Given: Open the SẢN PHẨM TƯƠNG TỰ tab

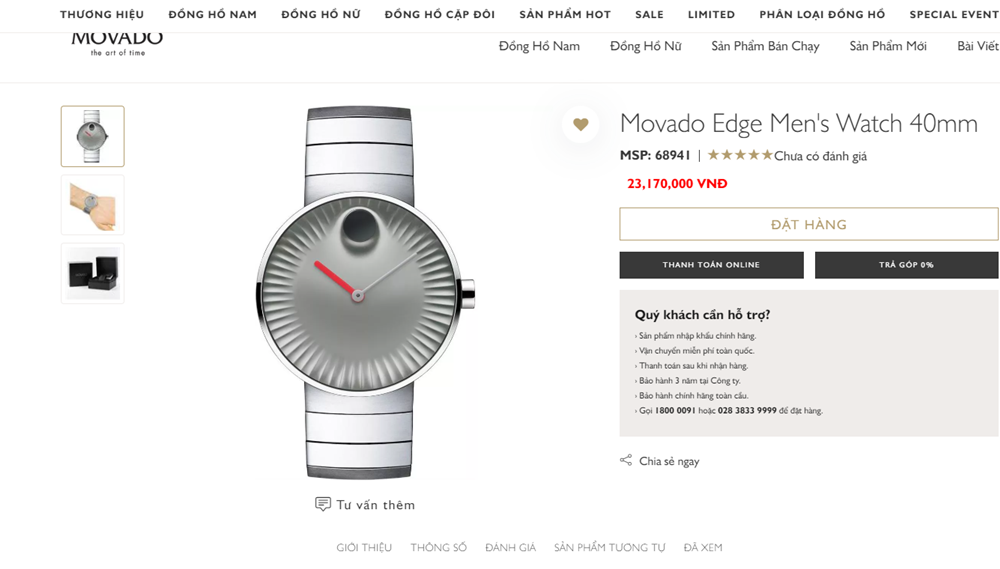Looking at the screenshot, I should click(609, 547).
